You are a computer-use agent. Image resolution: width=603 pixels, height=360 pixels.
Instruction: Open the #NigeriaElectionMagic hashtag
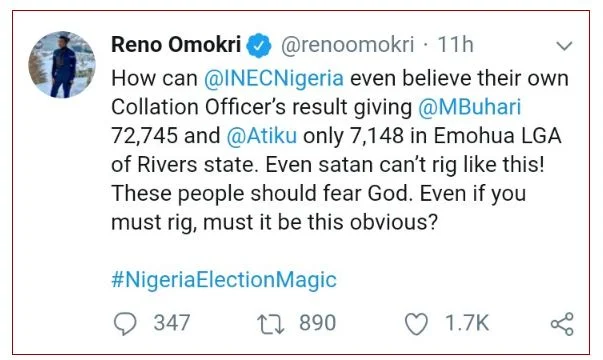[224, 280]
